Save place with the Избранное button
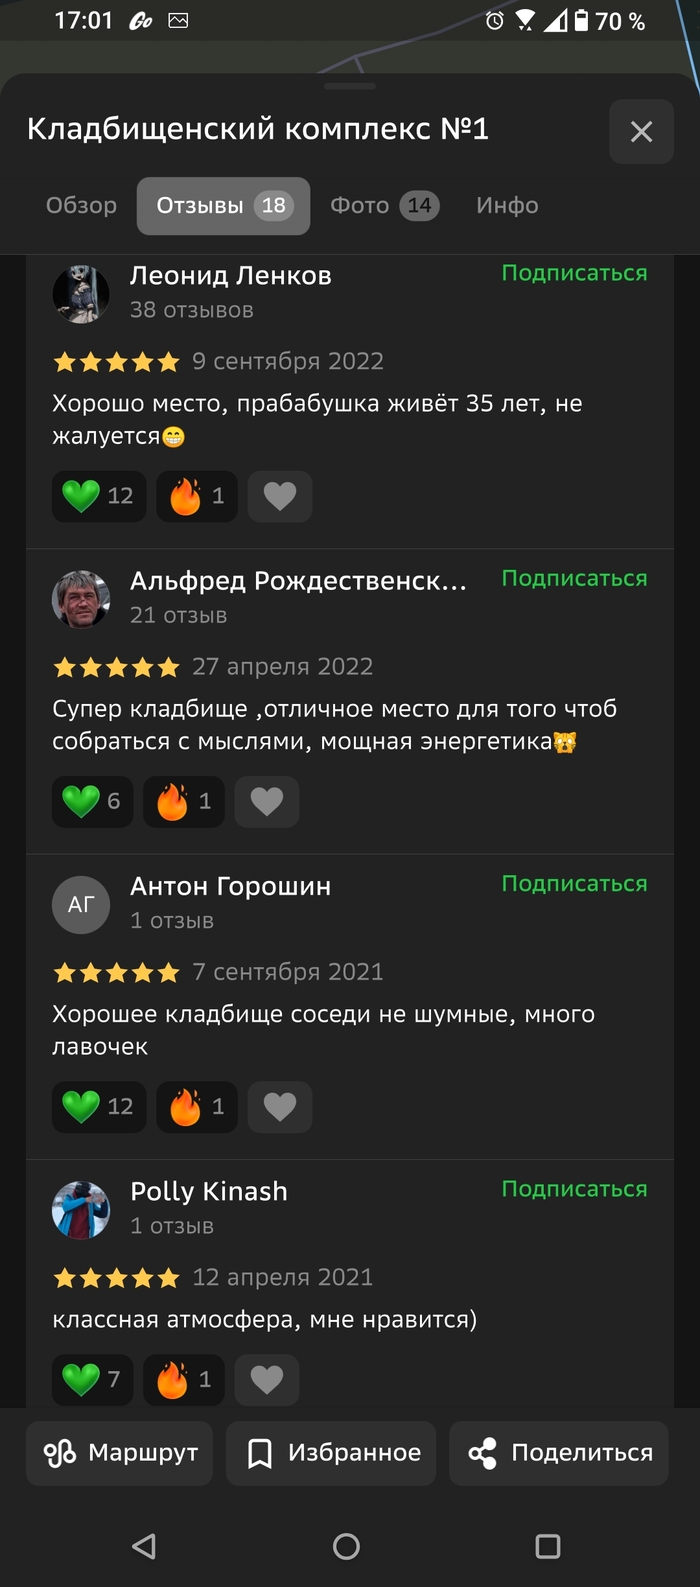The width and height of the screenshot is (700, 1587). (331, 1453)
